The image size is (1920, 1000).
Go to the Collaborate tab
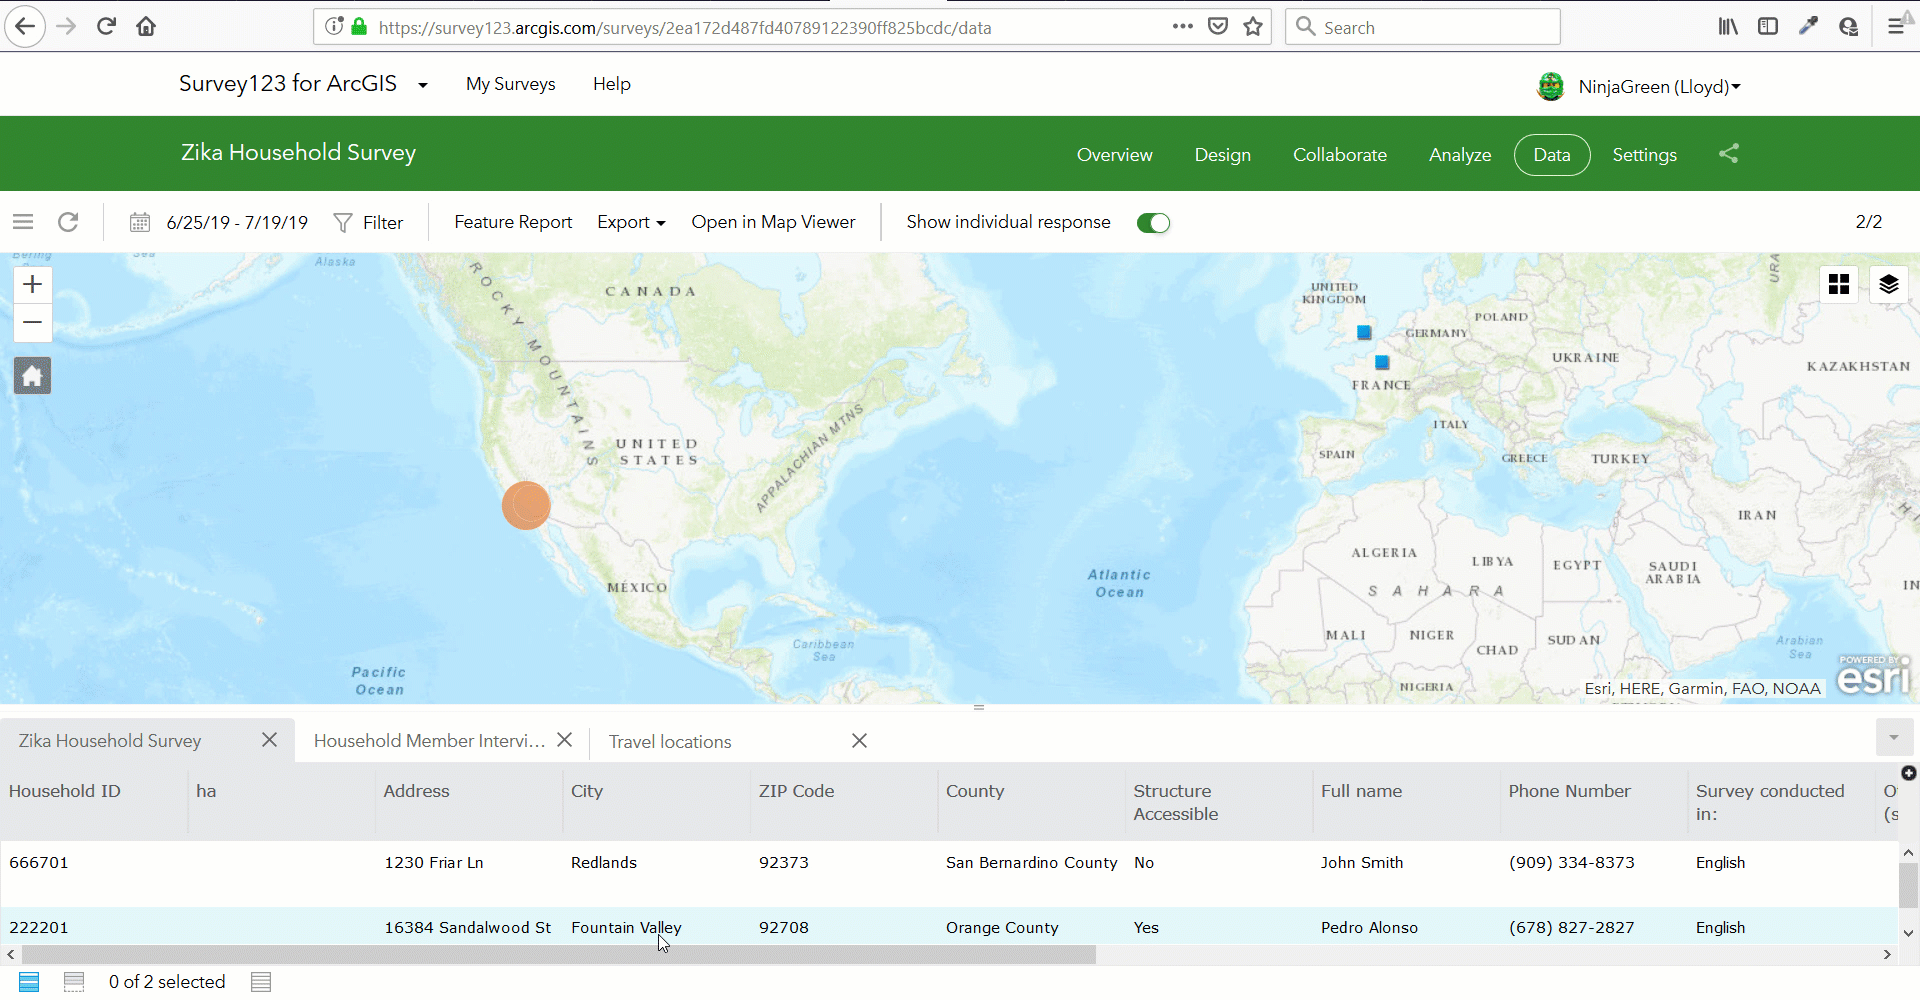point(1339,155)
